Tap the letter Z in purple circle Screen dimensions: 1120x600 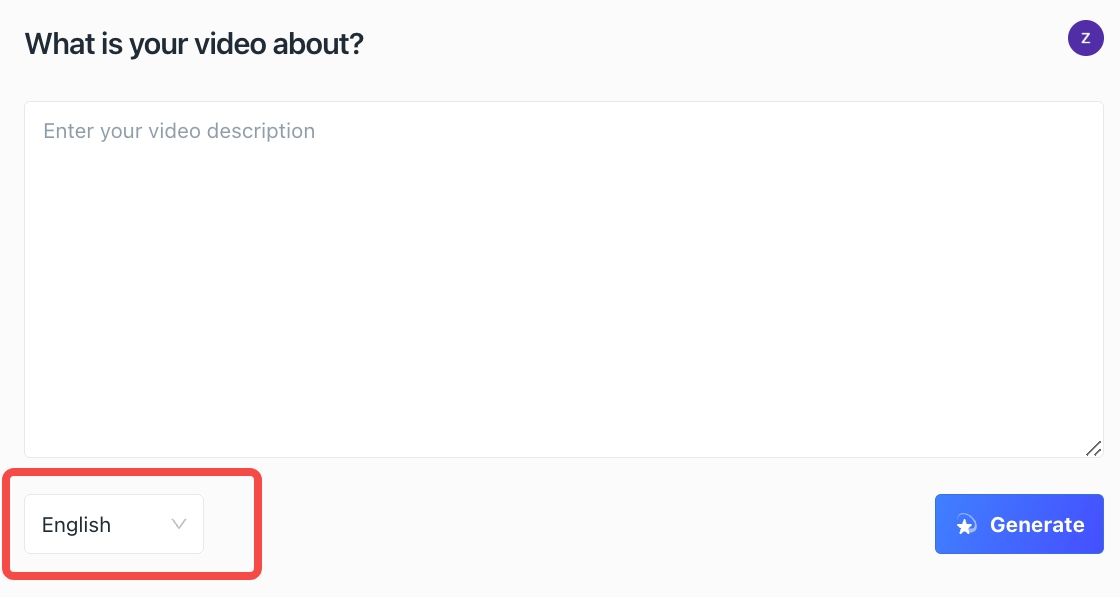point(1086,39)
